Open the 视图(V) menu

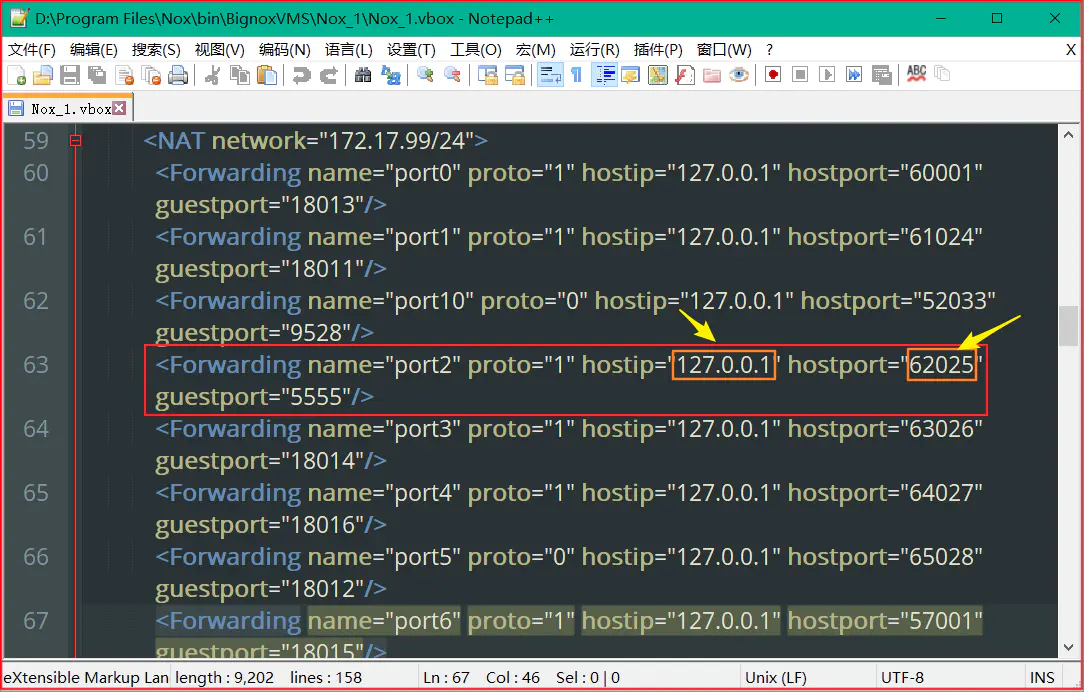[219, 50]
